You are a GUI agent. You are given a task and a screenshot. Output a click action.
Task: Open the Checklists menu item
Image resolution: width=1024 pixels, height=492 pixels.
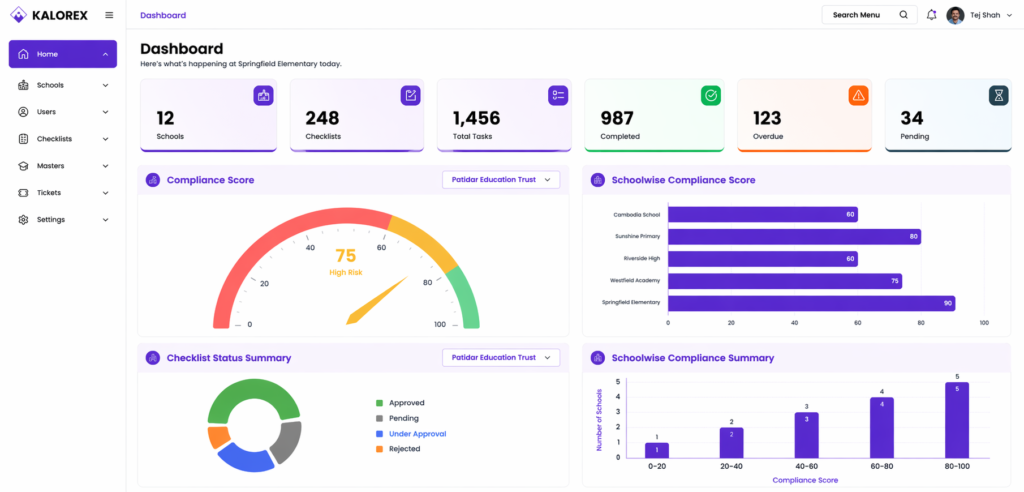click(63, 139)
